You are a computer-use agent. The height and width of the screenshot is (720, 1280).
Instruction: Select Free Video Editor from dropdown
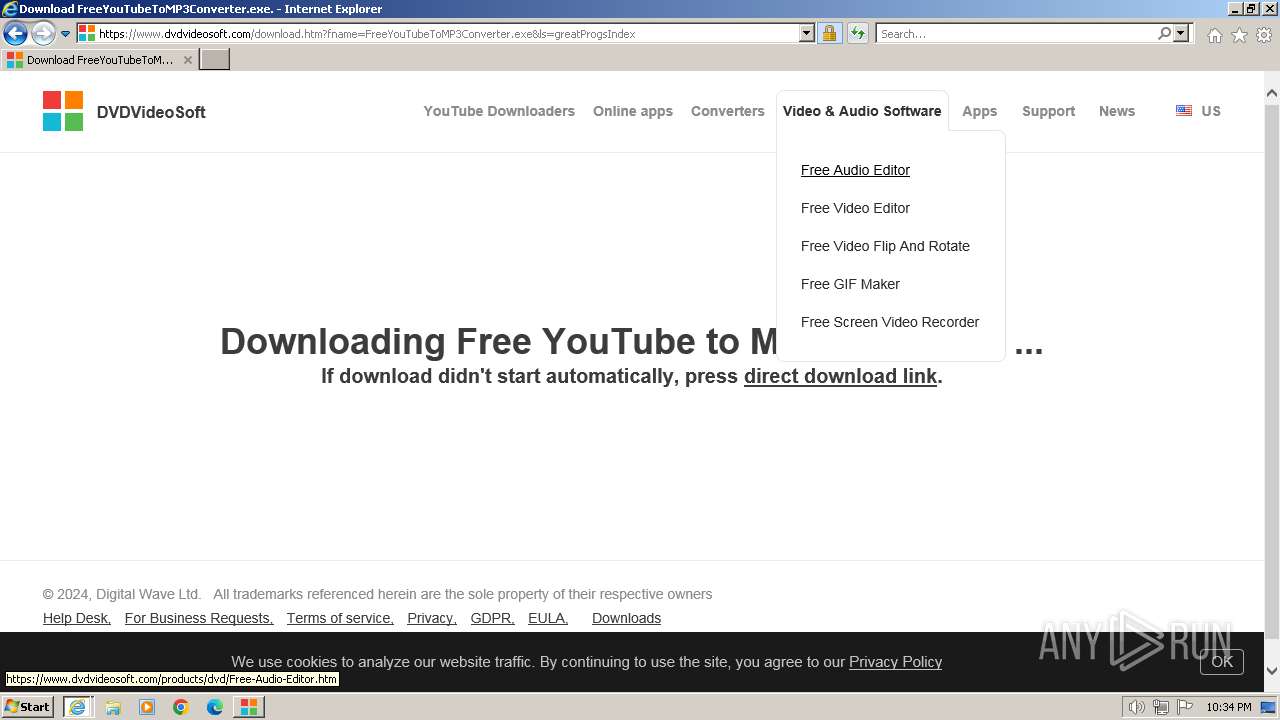pyautogui.click(x=855, y=208)
